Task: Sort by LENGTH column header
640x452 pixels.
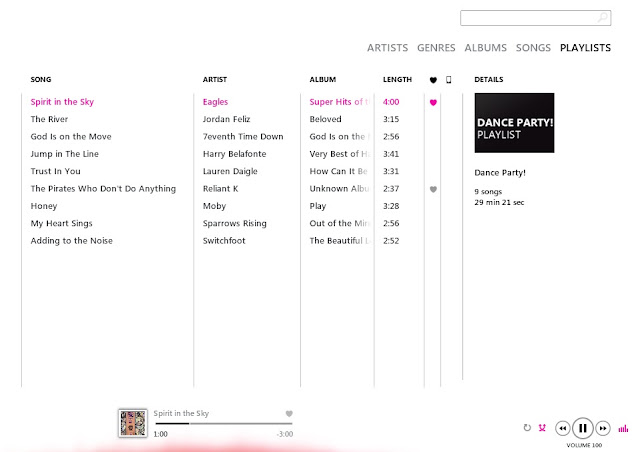Action: click(397, 79)
